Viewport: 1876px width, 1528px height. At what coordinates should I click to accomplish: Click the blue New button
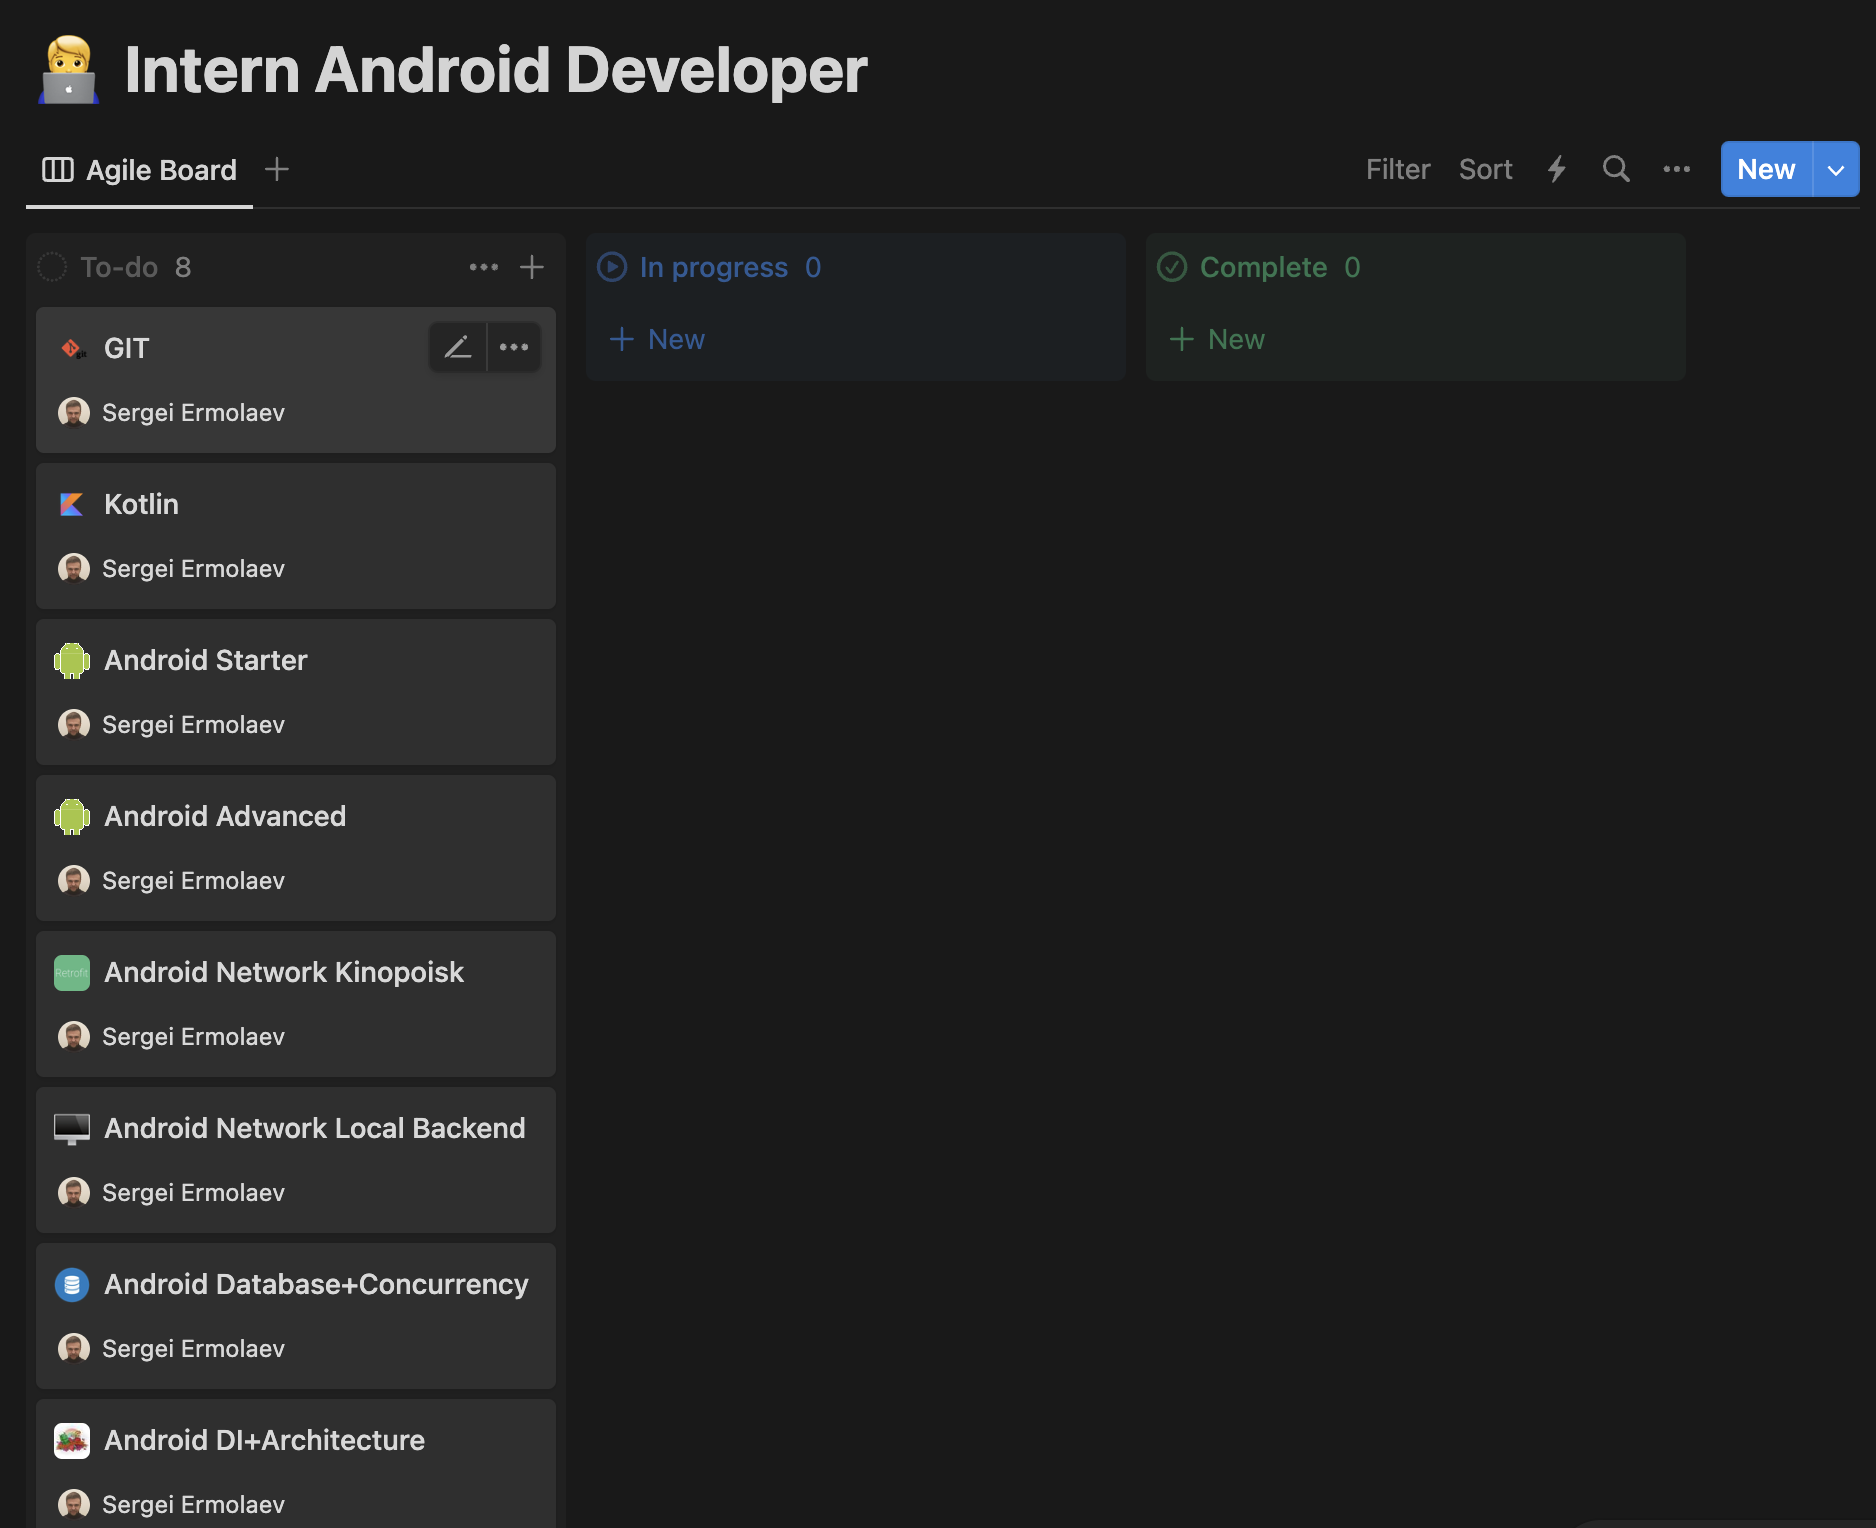(1766, 169)
